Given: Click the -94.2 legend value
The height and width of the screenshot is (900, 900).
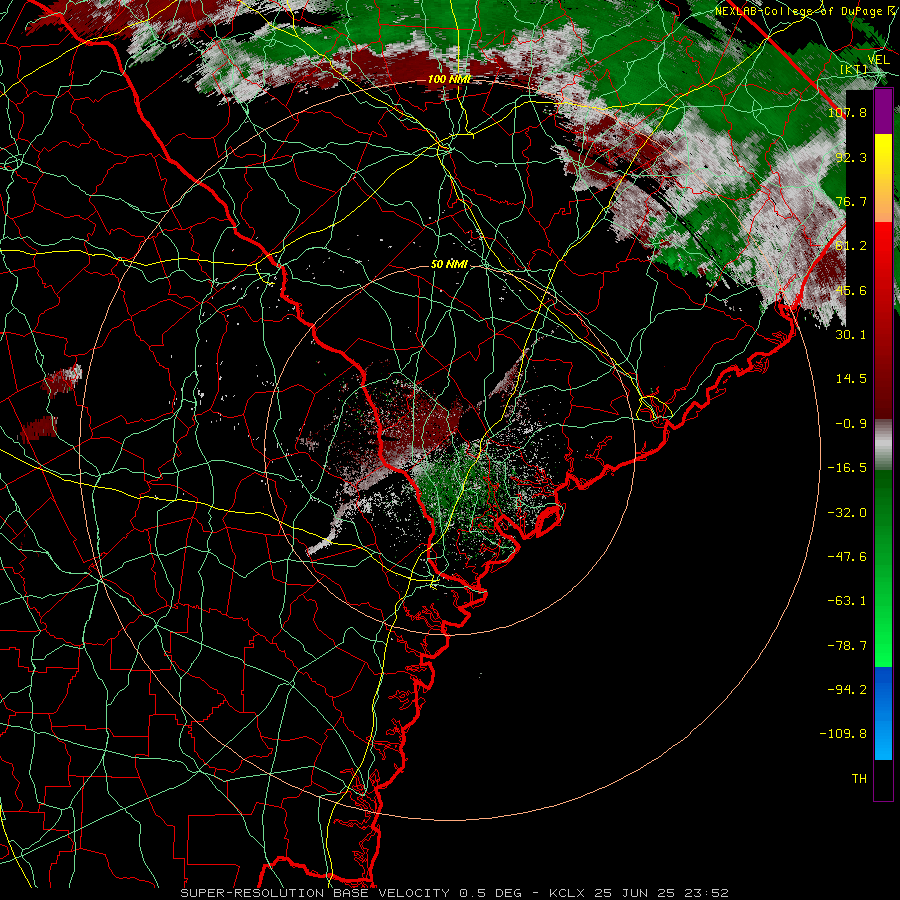Looking at the screenshot, I should [847, 690].
